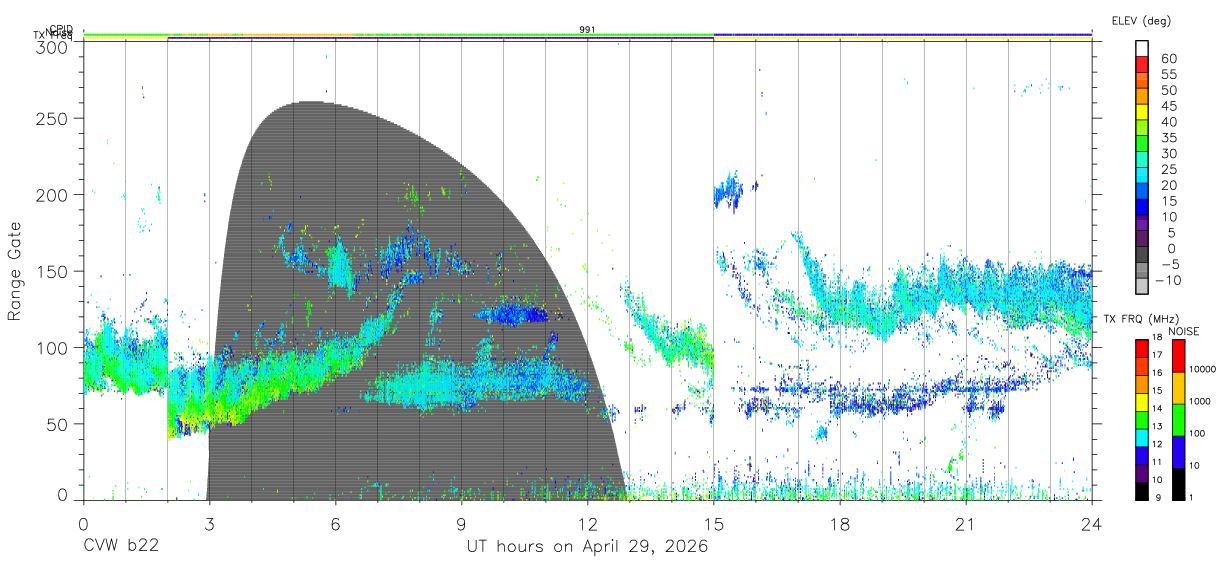Select the yellow ELEV swatch between 40 and 45

(x=1144, y=113)
